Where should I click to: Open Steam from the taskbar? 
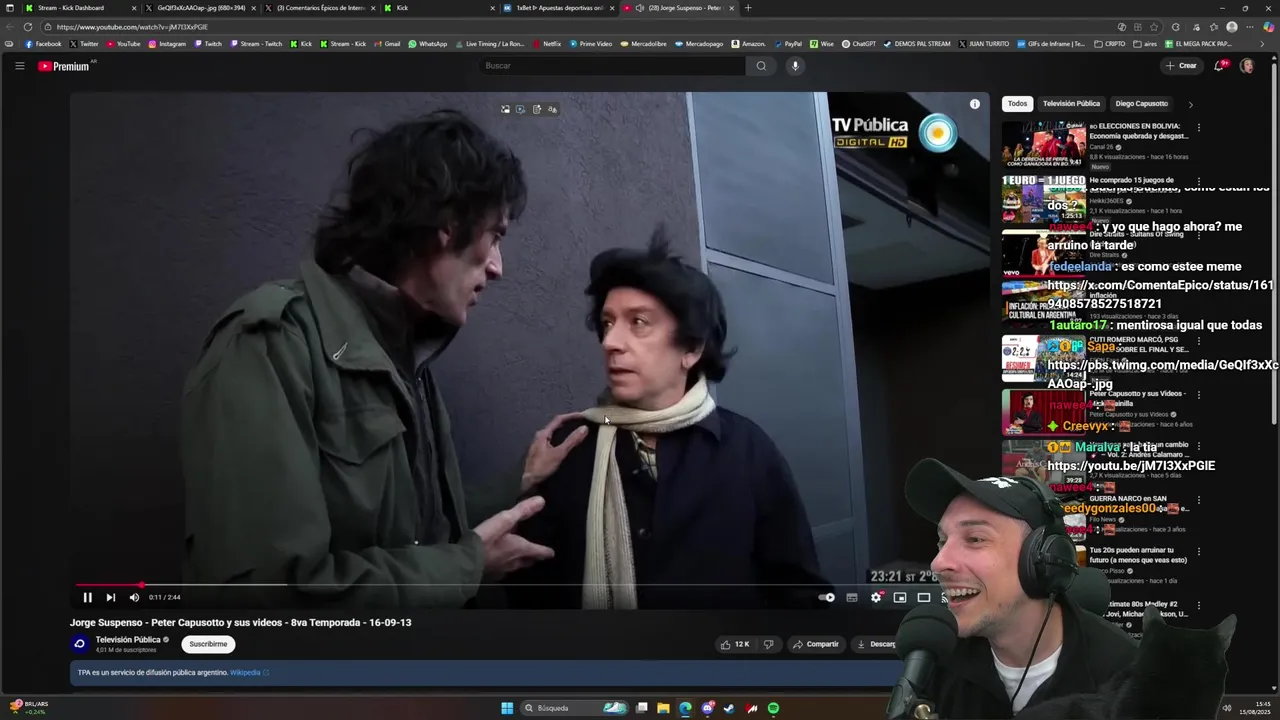pos(729,708)
